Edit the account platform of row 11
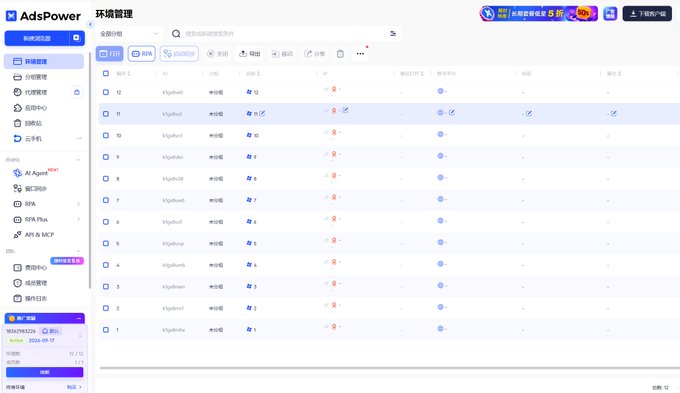Image resolution: width=680 pixels, height=393 pixels. [x=452, y=112]
